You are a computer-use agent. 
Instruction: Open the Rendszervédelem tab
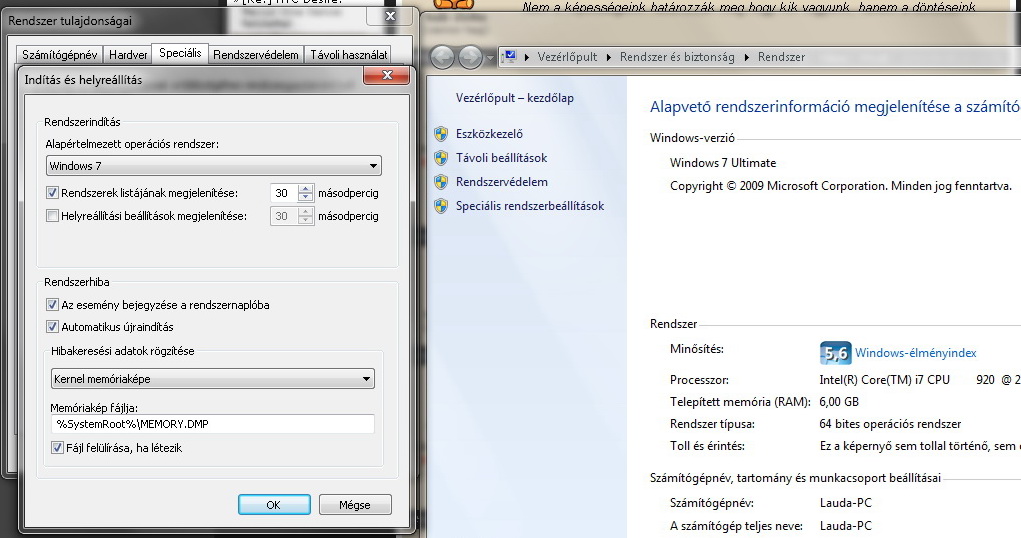(256, 55)
